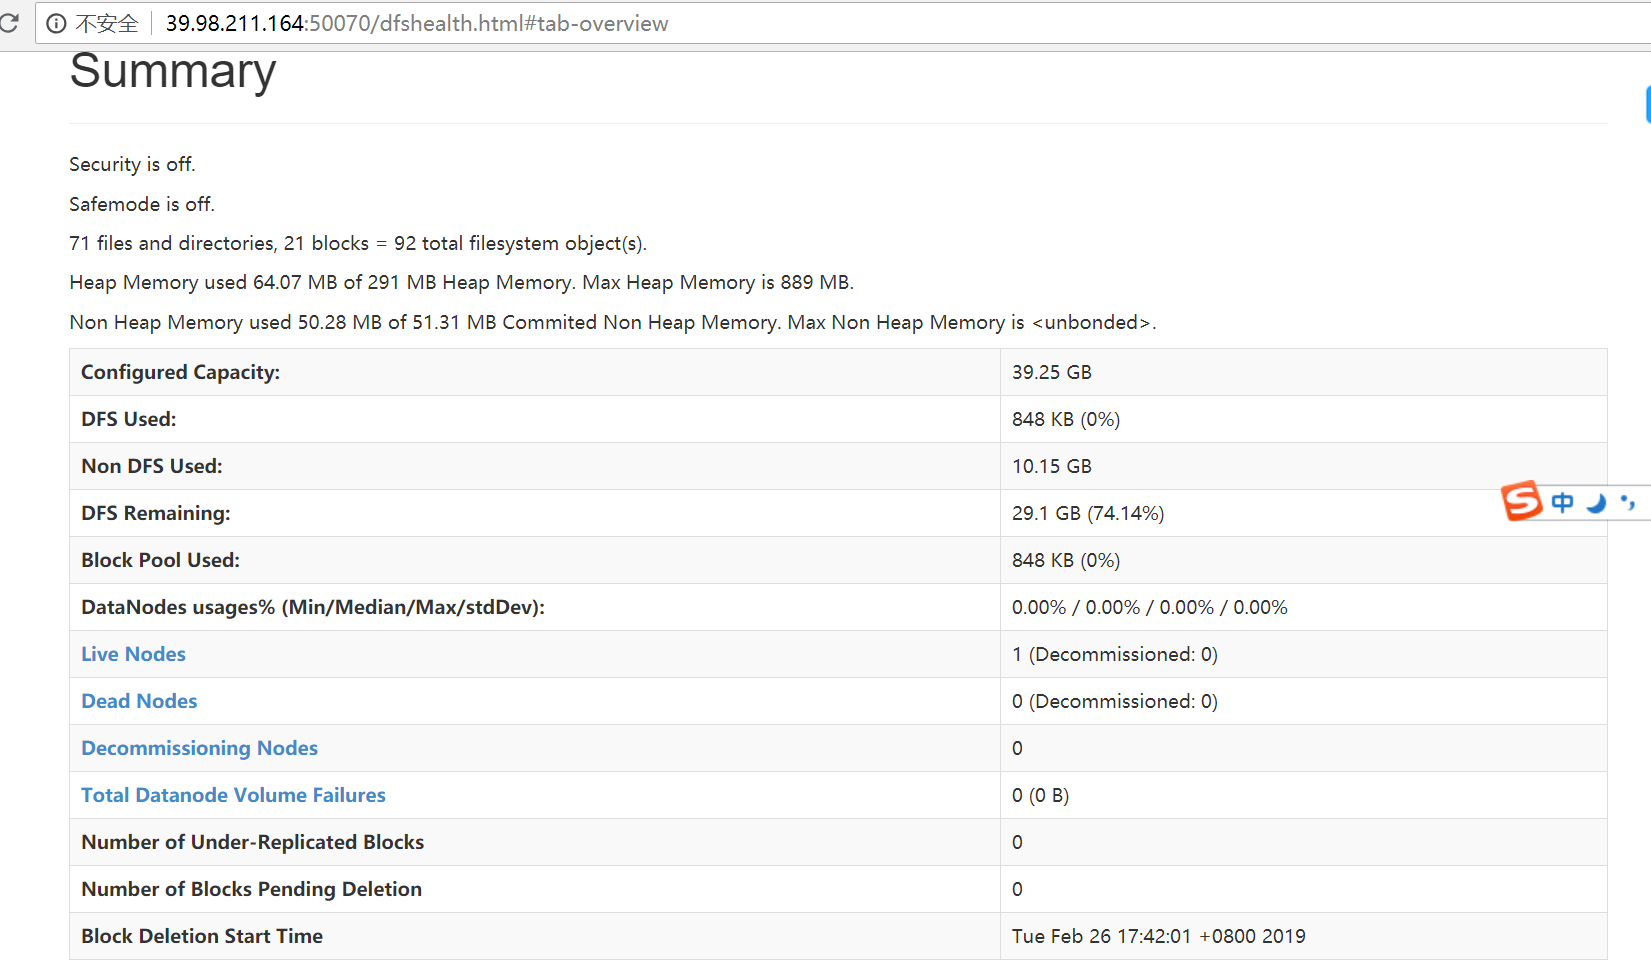The width and height of the screenshot is (1651, 970).
Task: Click the Sogou input method logo
Action: pos(1522,500)
